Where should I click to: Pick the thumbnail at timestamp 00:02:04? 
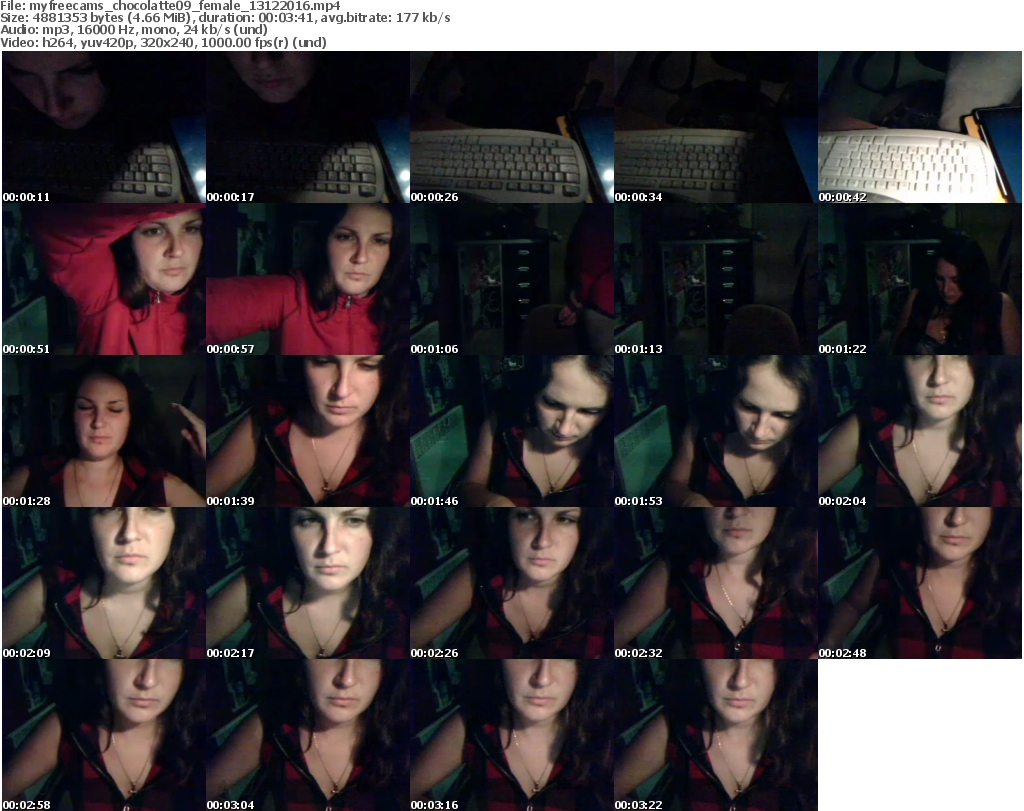[920, 431]
